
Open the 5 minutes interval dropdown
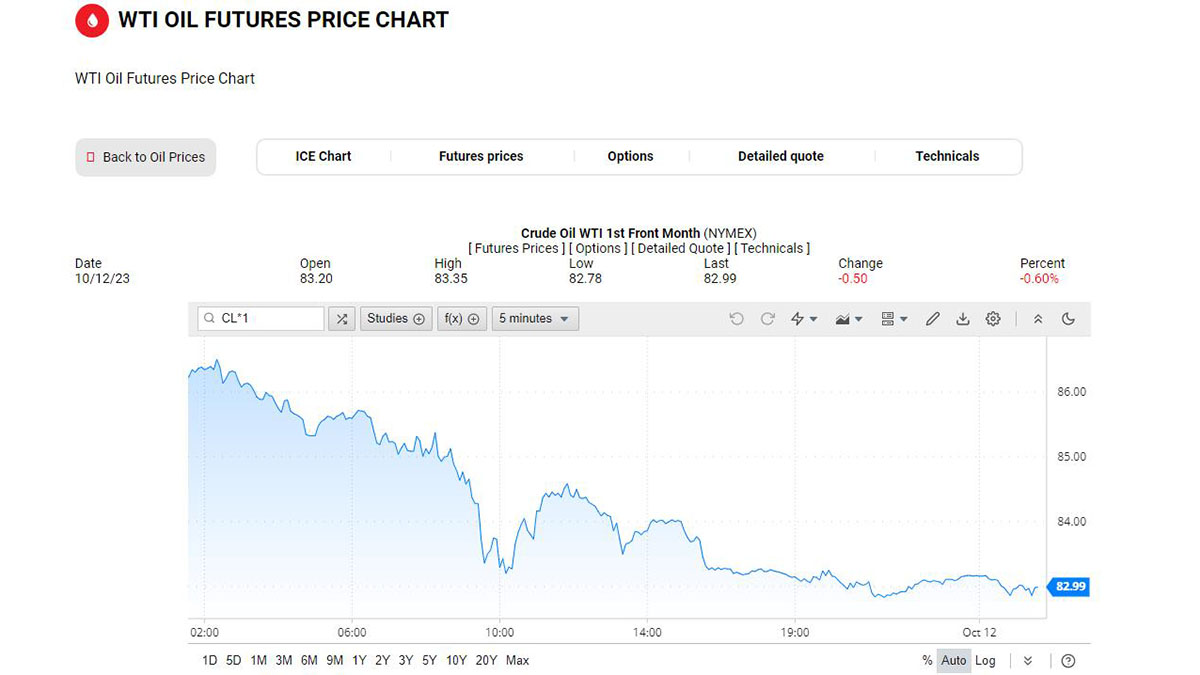click(535, 319)
